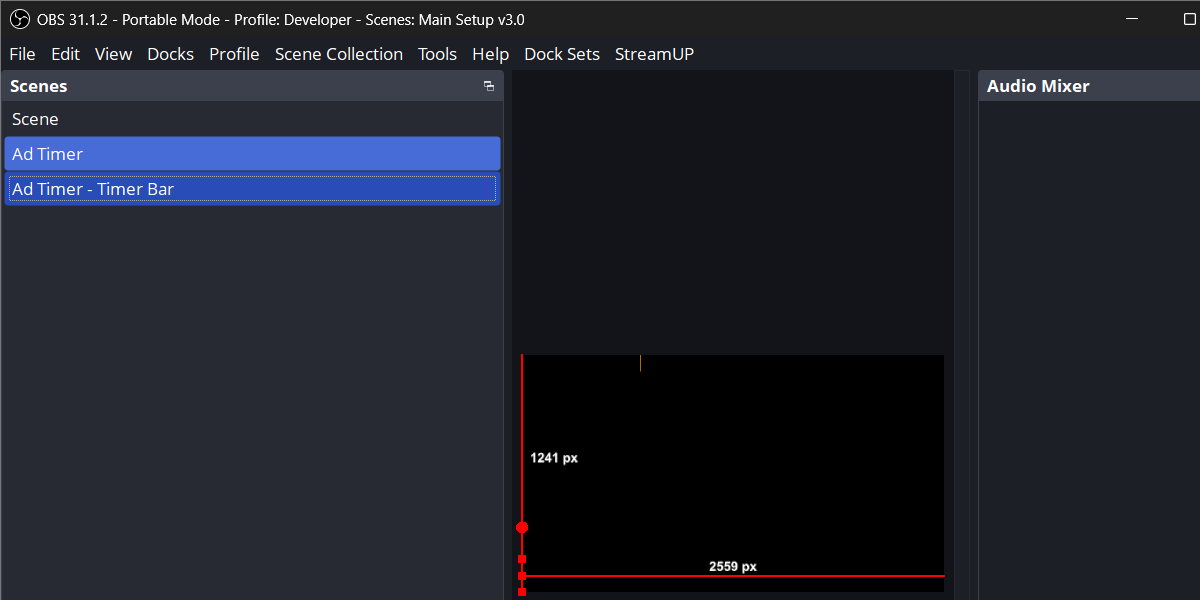1200x600 pixels.
Task: Click the Audio Mixer dock title
Action: (x=1038, y=86)
